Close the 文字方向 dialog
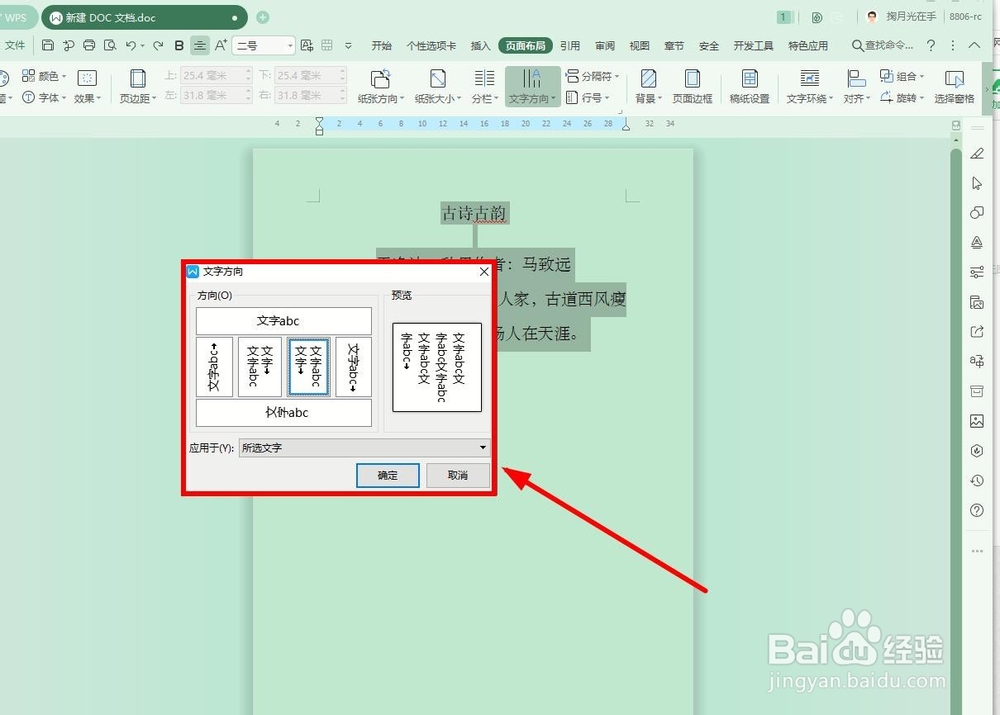 [484, 272]
